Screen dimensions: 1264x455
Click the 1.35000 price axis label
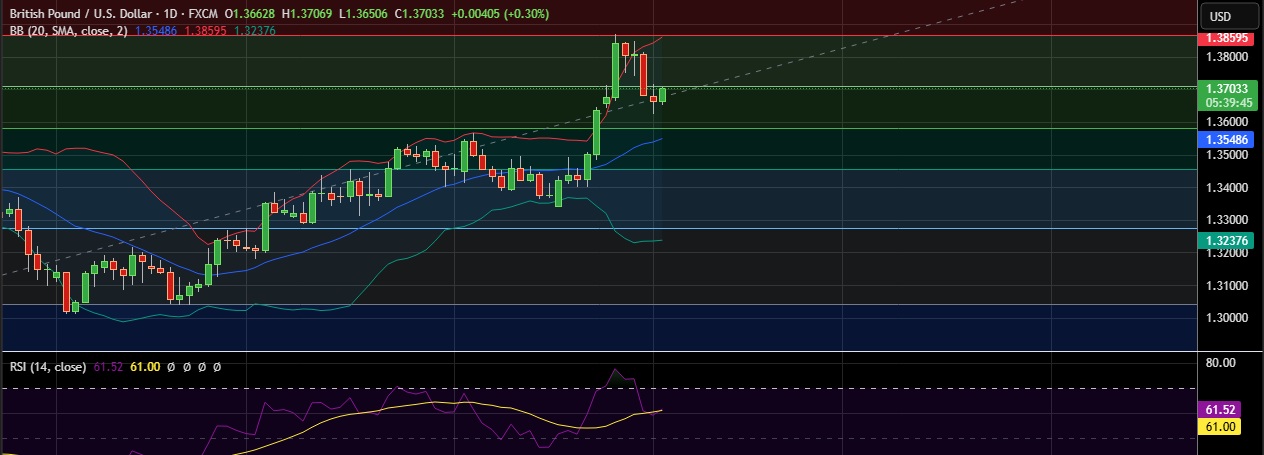pos(1226,155)
